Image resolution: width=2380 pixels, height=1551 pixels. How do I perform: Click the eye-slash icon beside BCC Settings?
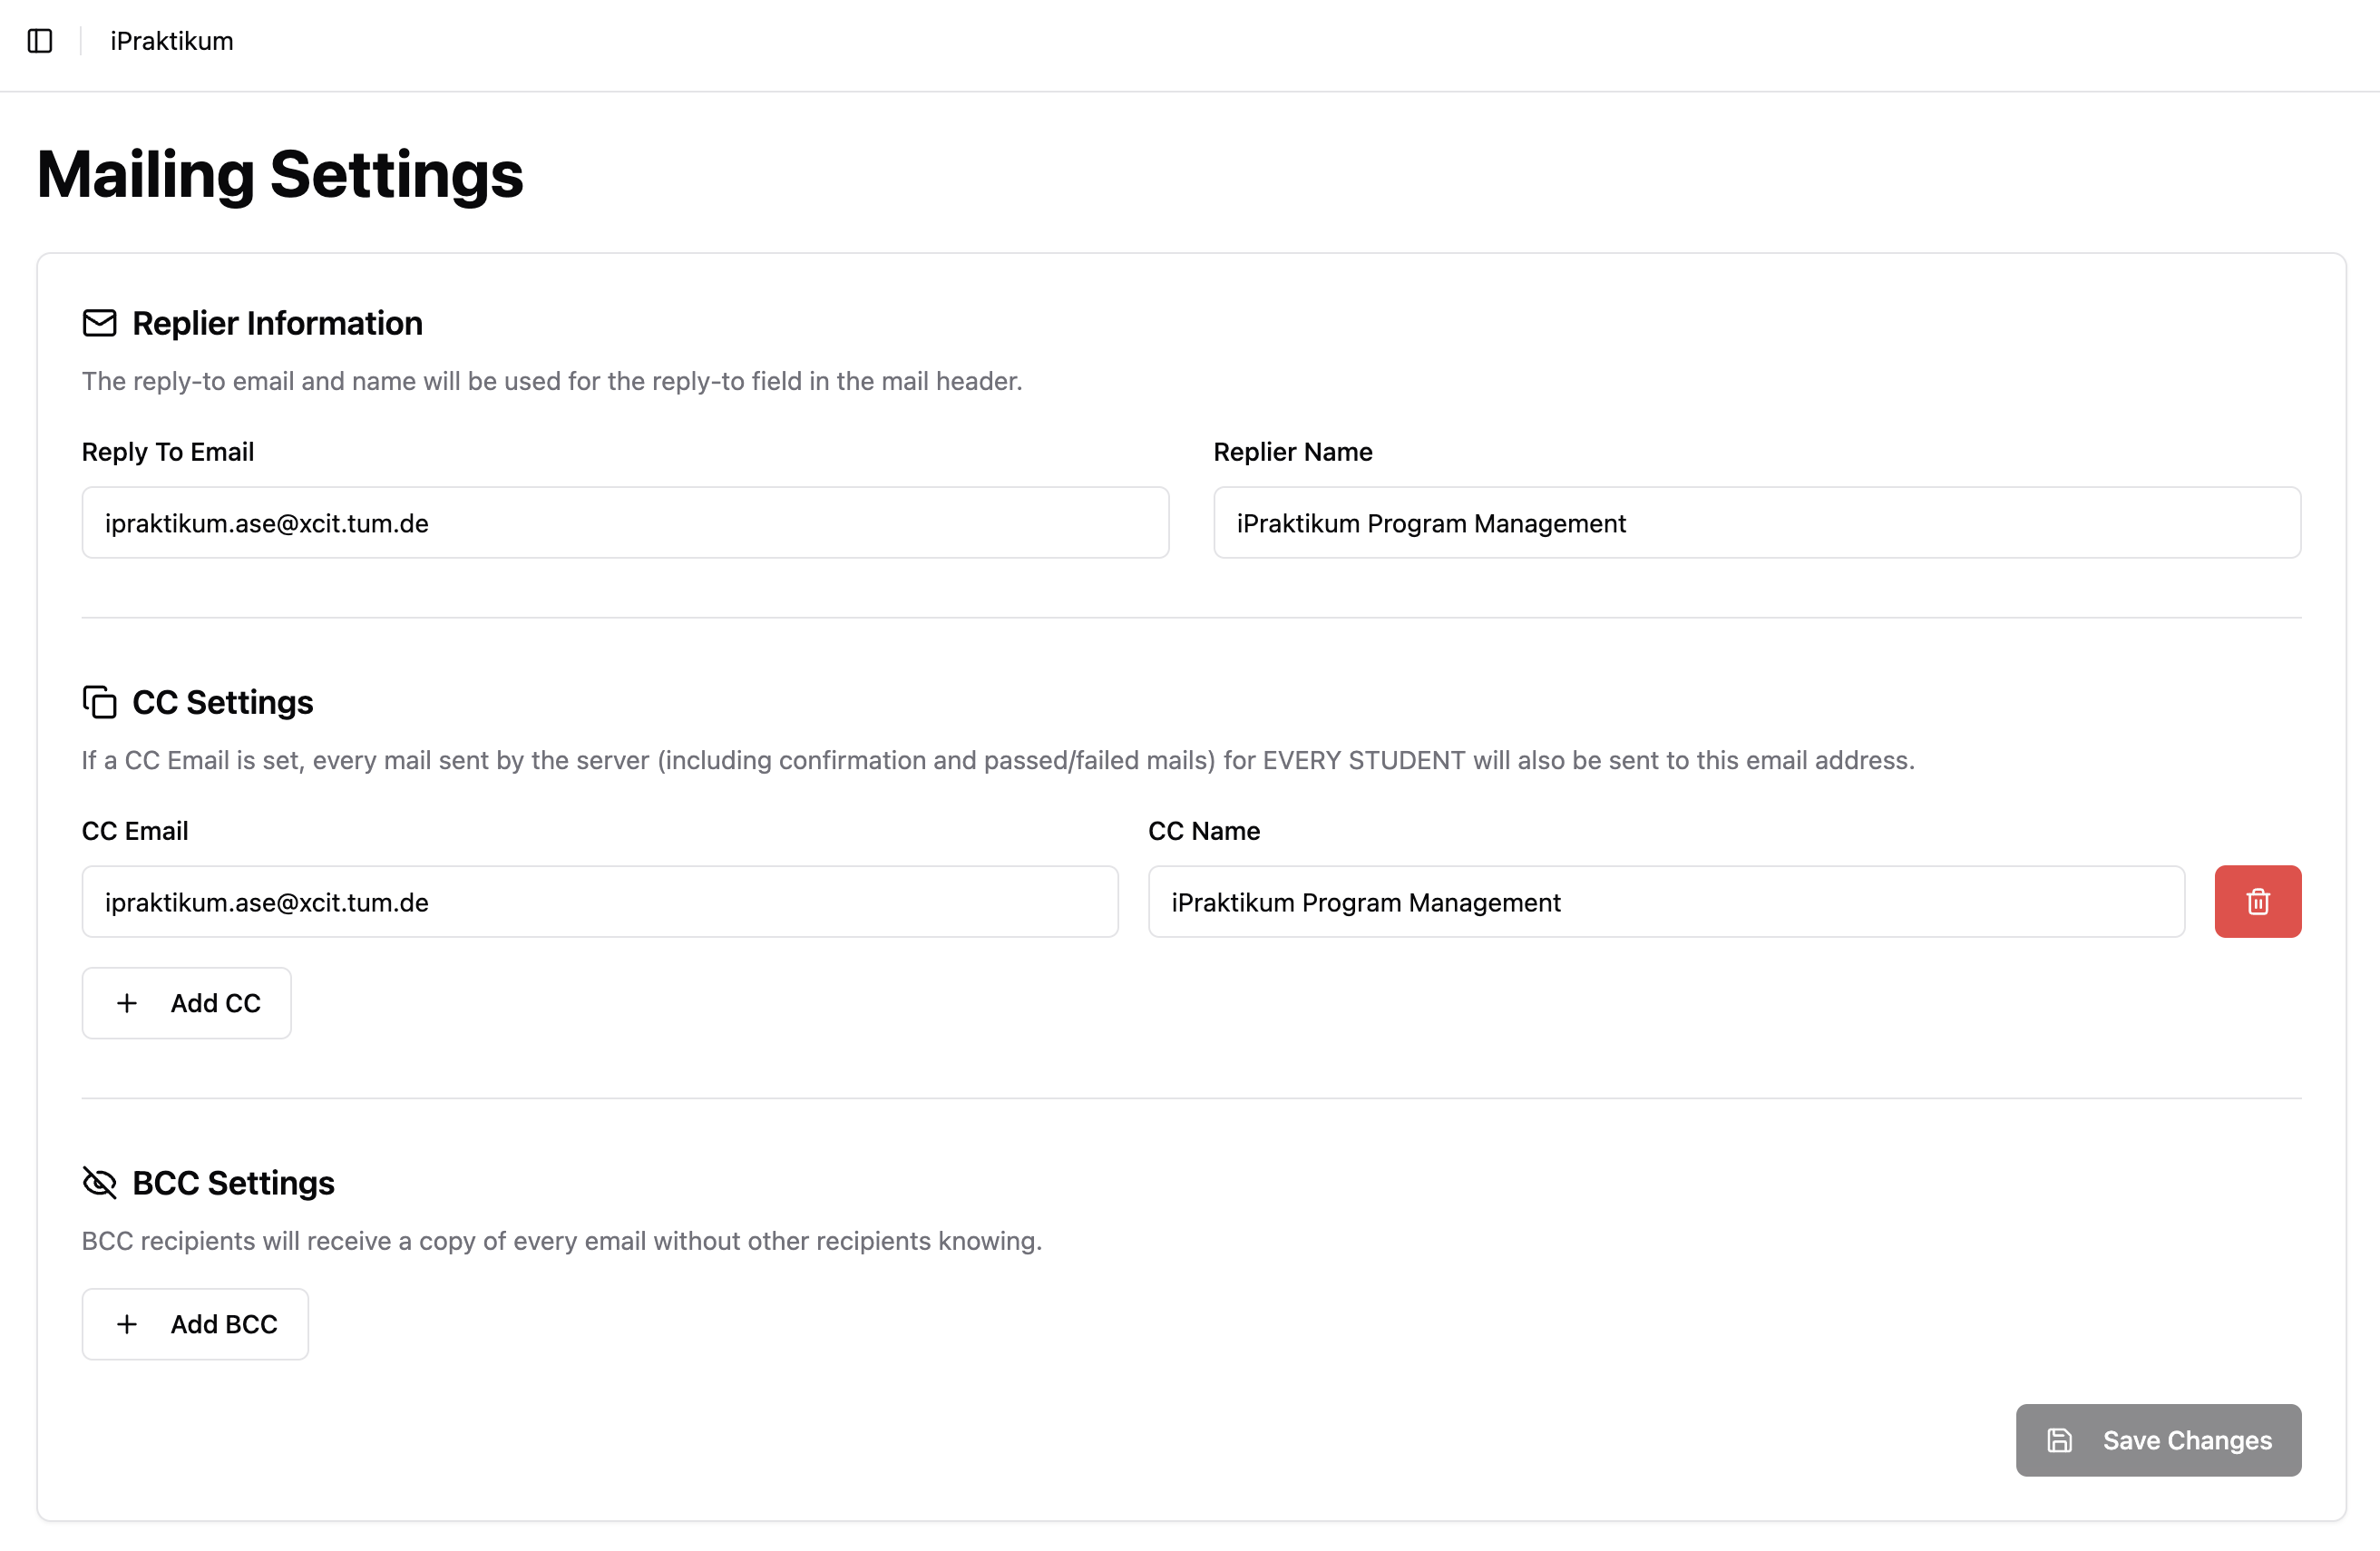click(x=100, y=1182)
